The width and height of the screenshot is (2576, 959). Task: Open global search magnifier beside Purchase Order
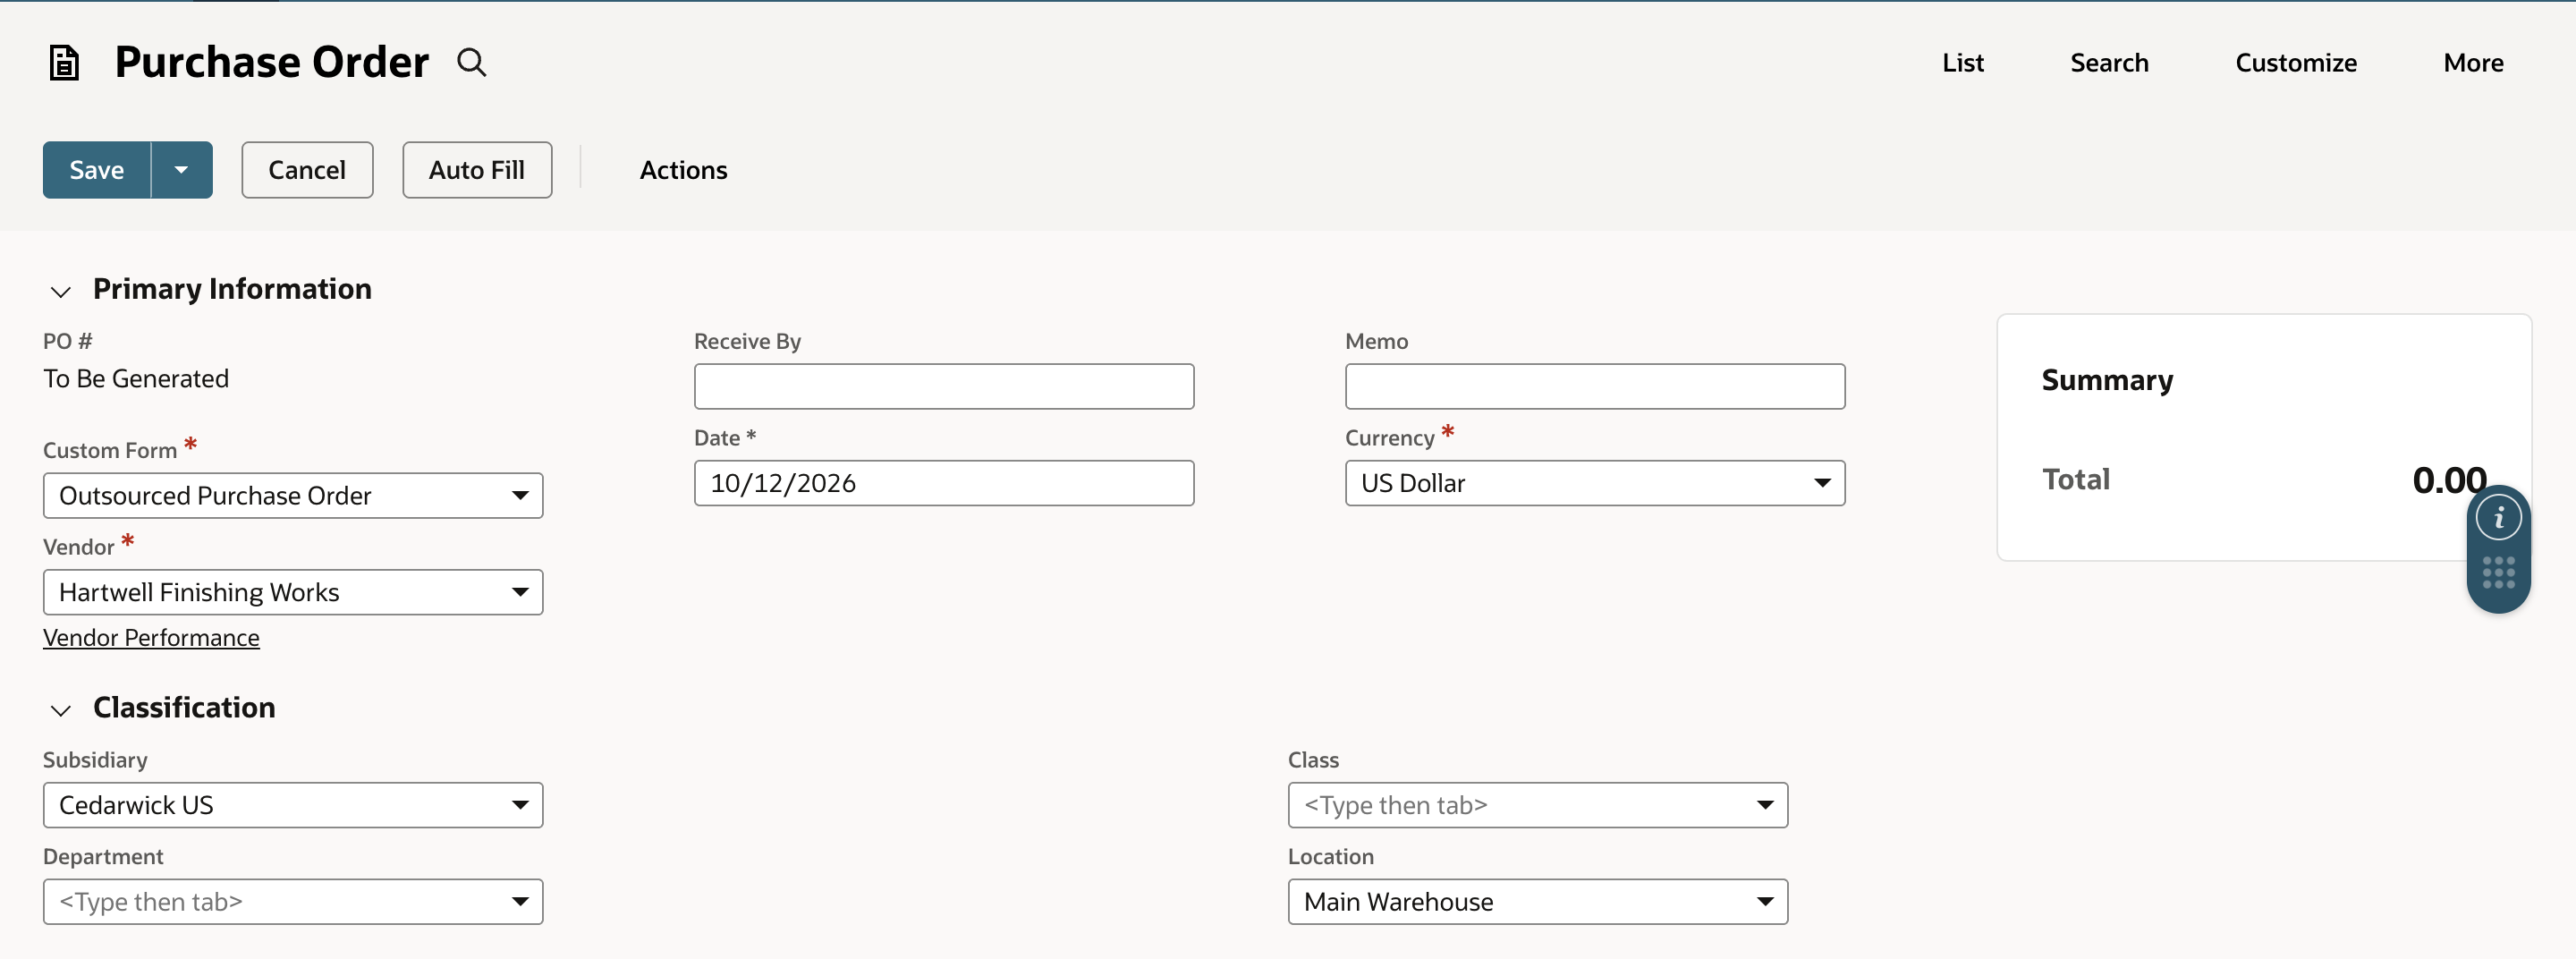tap(472, 62)
